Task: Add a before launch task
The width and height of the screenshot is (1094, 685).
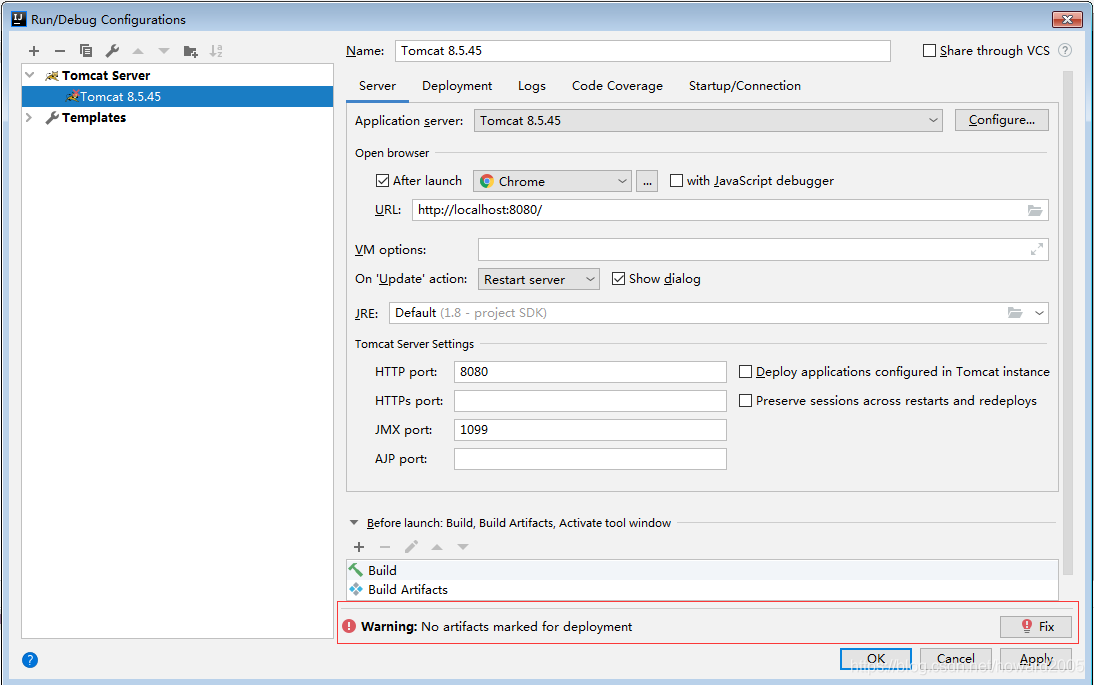Action: pyautogui.click(x=359, y=547)
